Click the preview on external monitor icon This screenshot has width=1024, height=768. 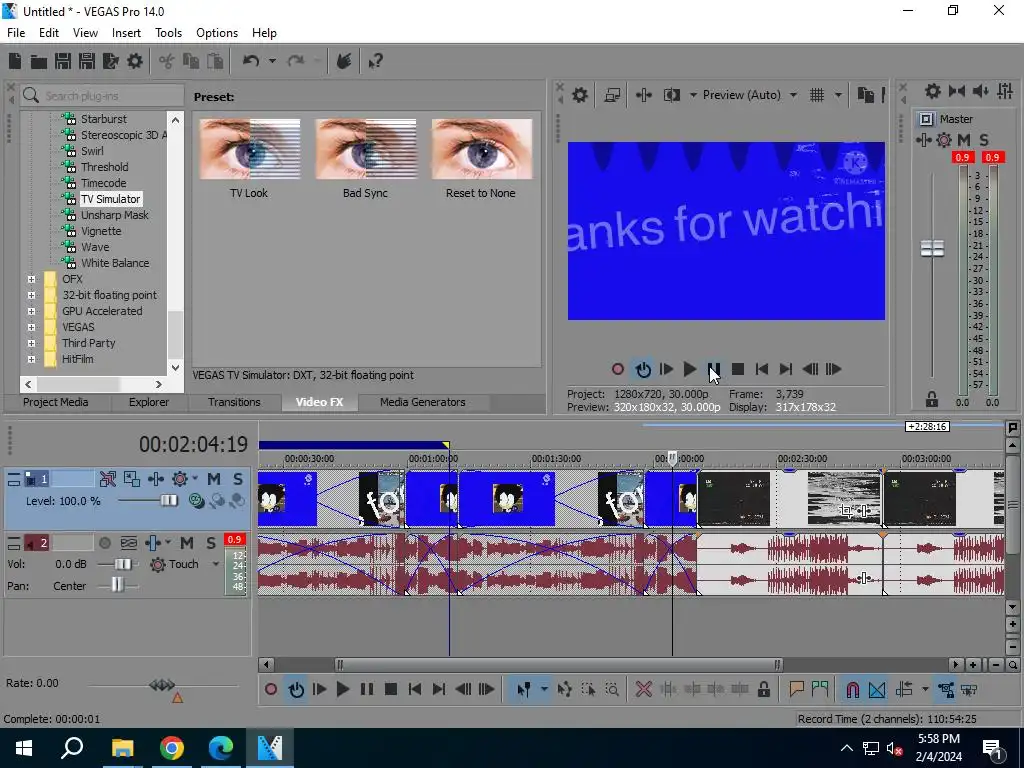(x=612, y=95)
